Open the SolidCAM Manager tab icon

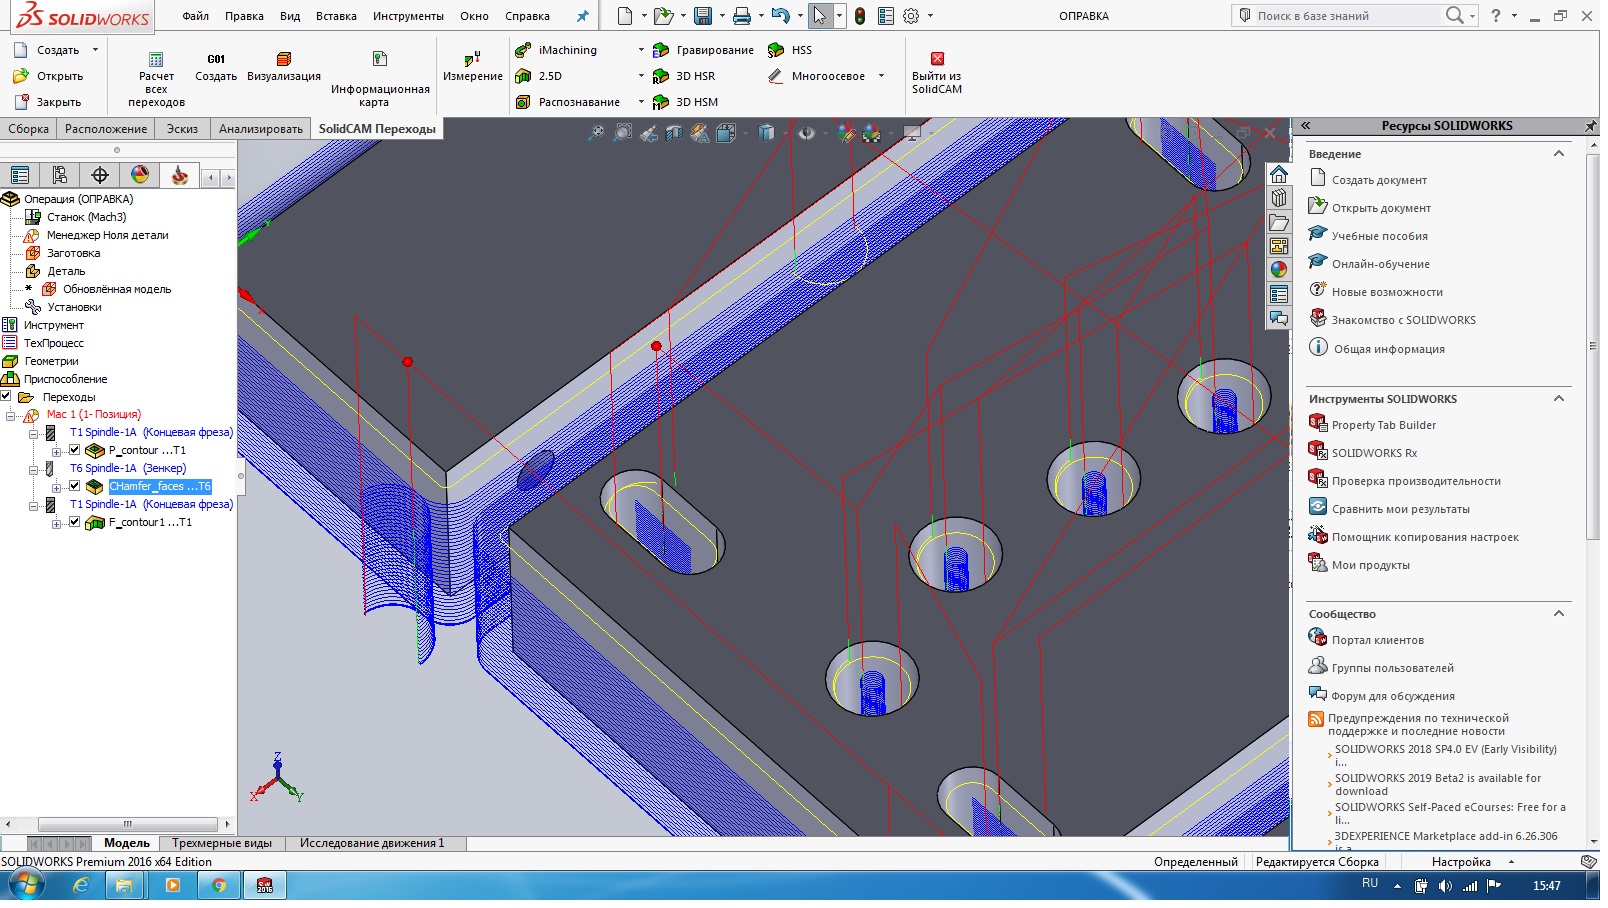[x=180, y=175]
